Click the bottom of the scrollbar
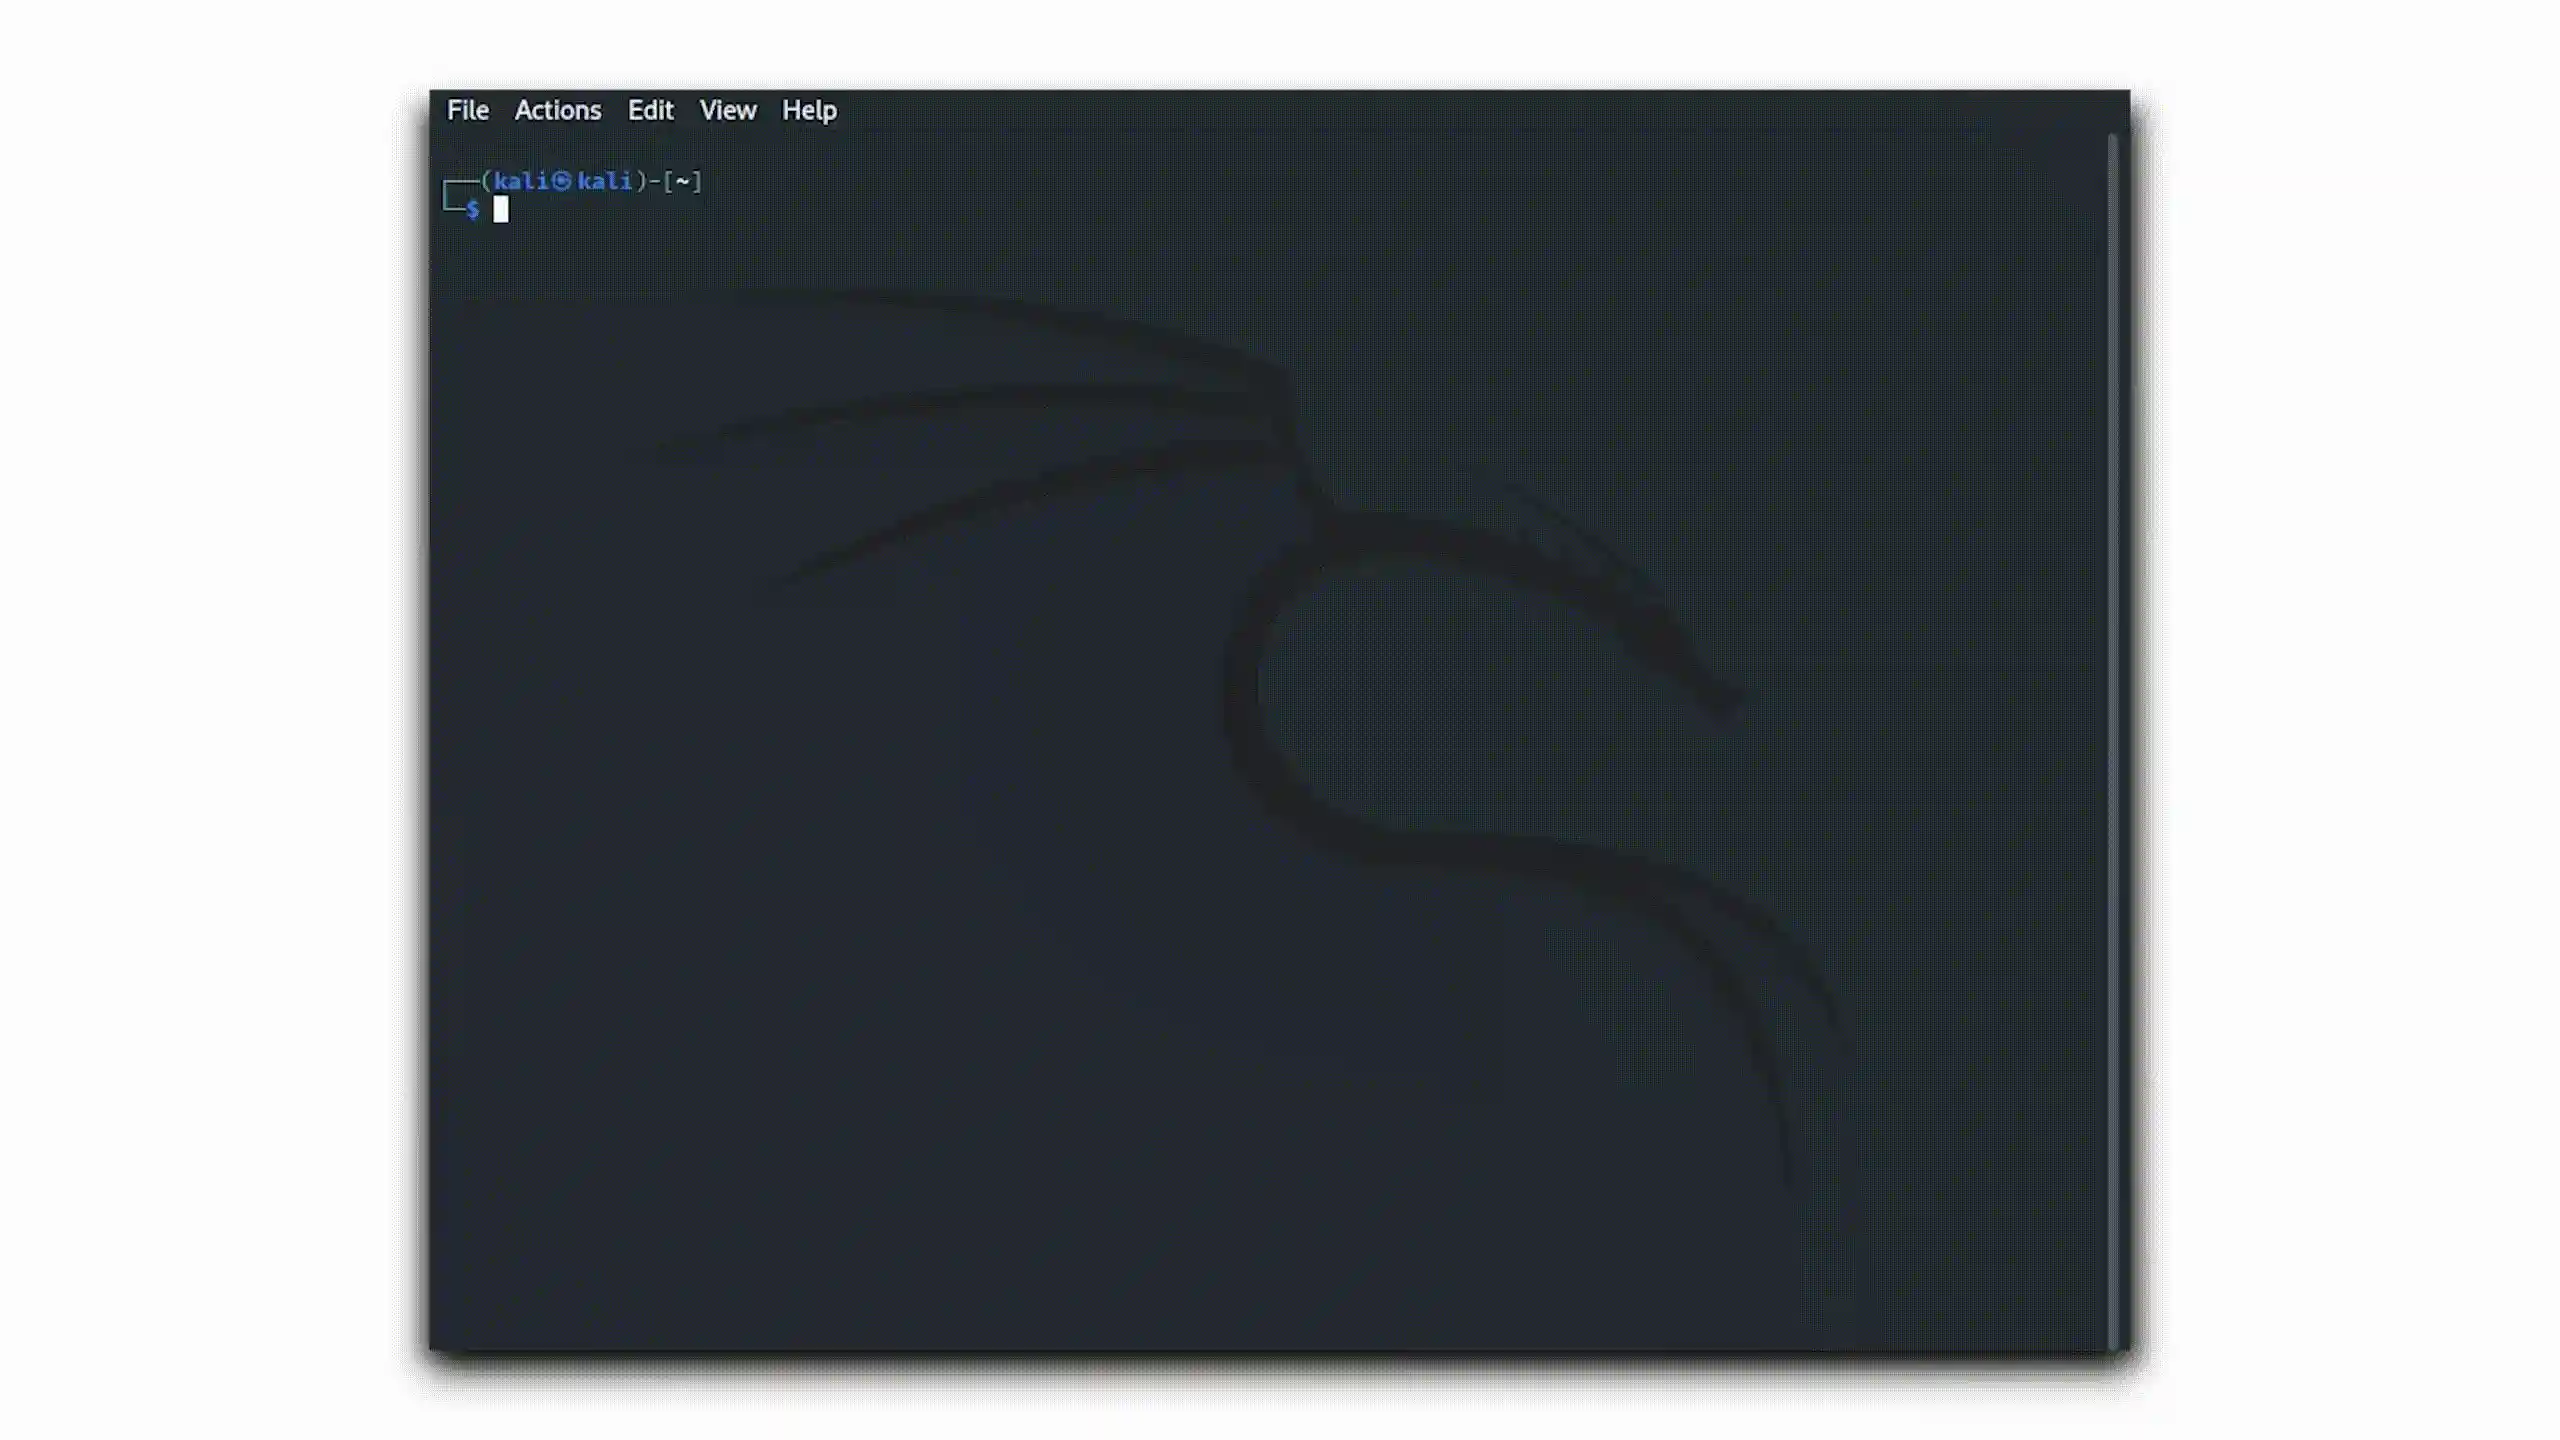2560x1440 pixels. point(2112,1340)
